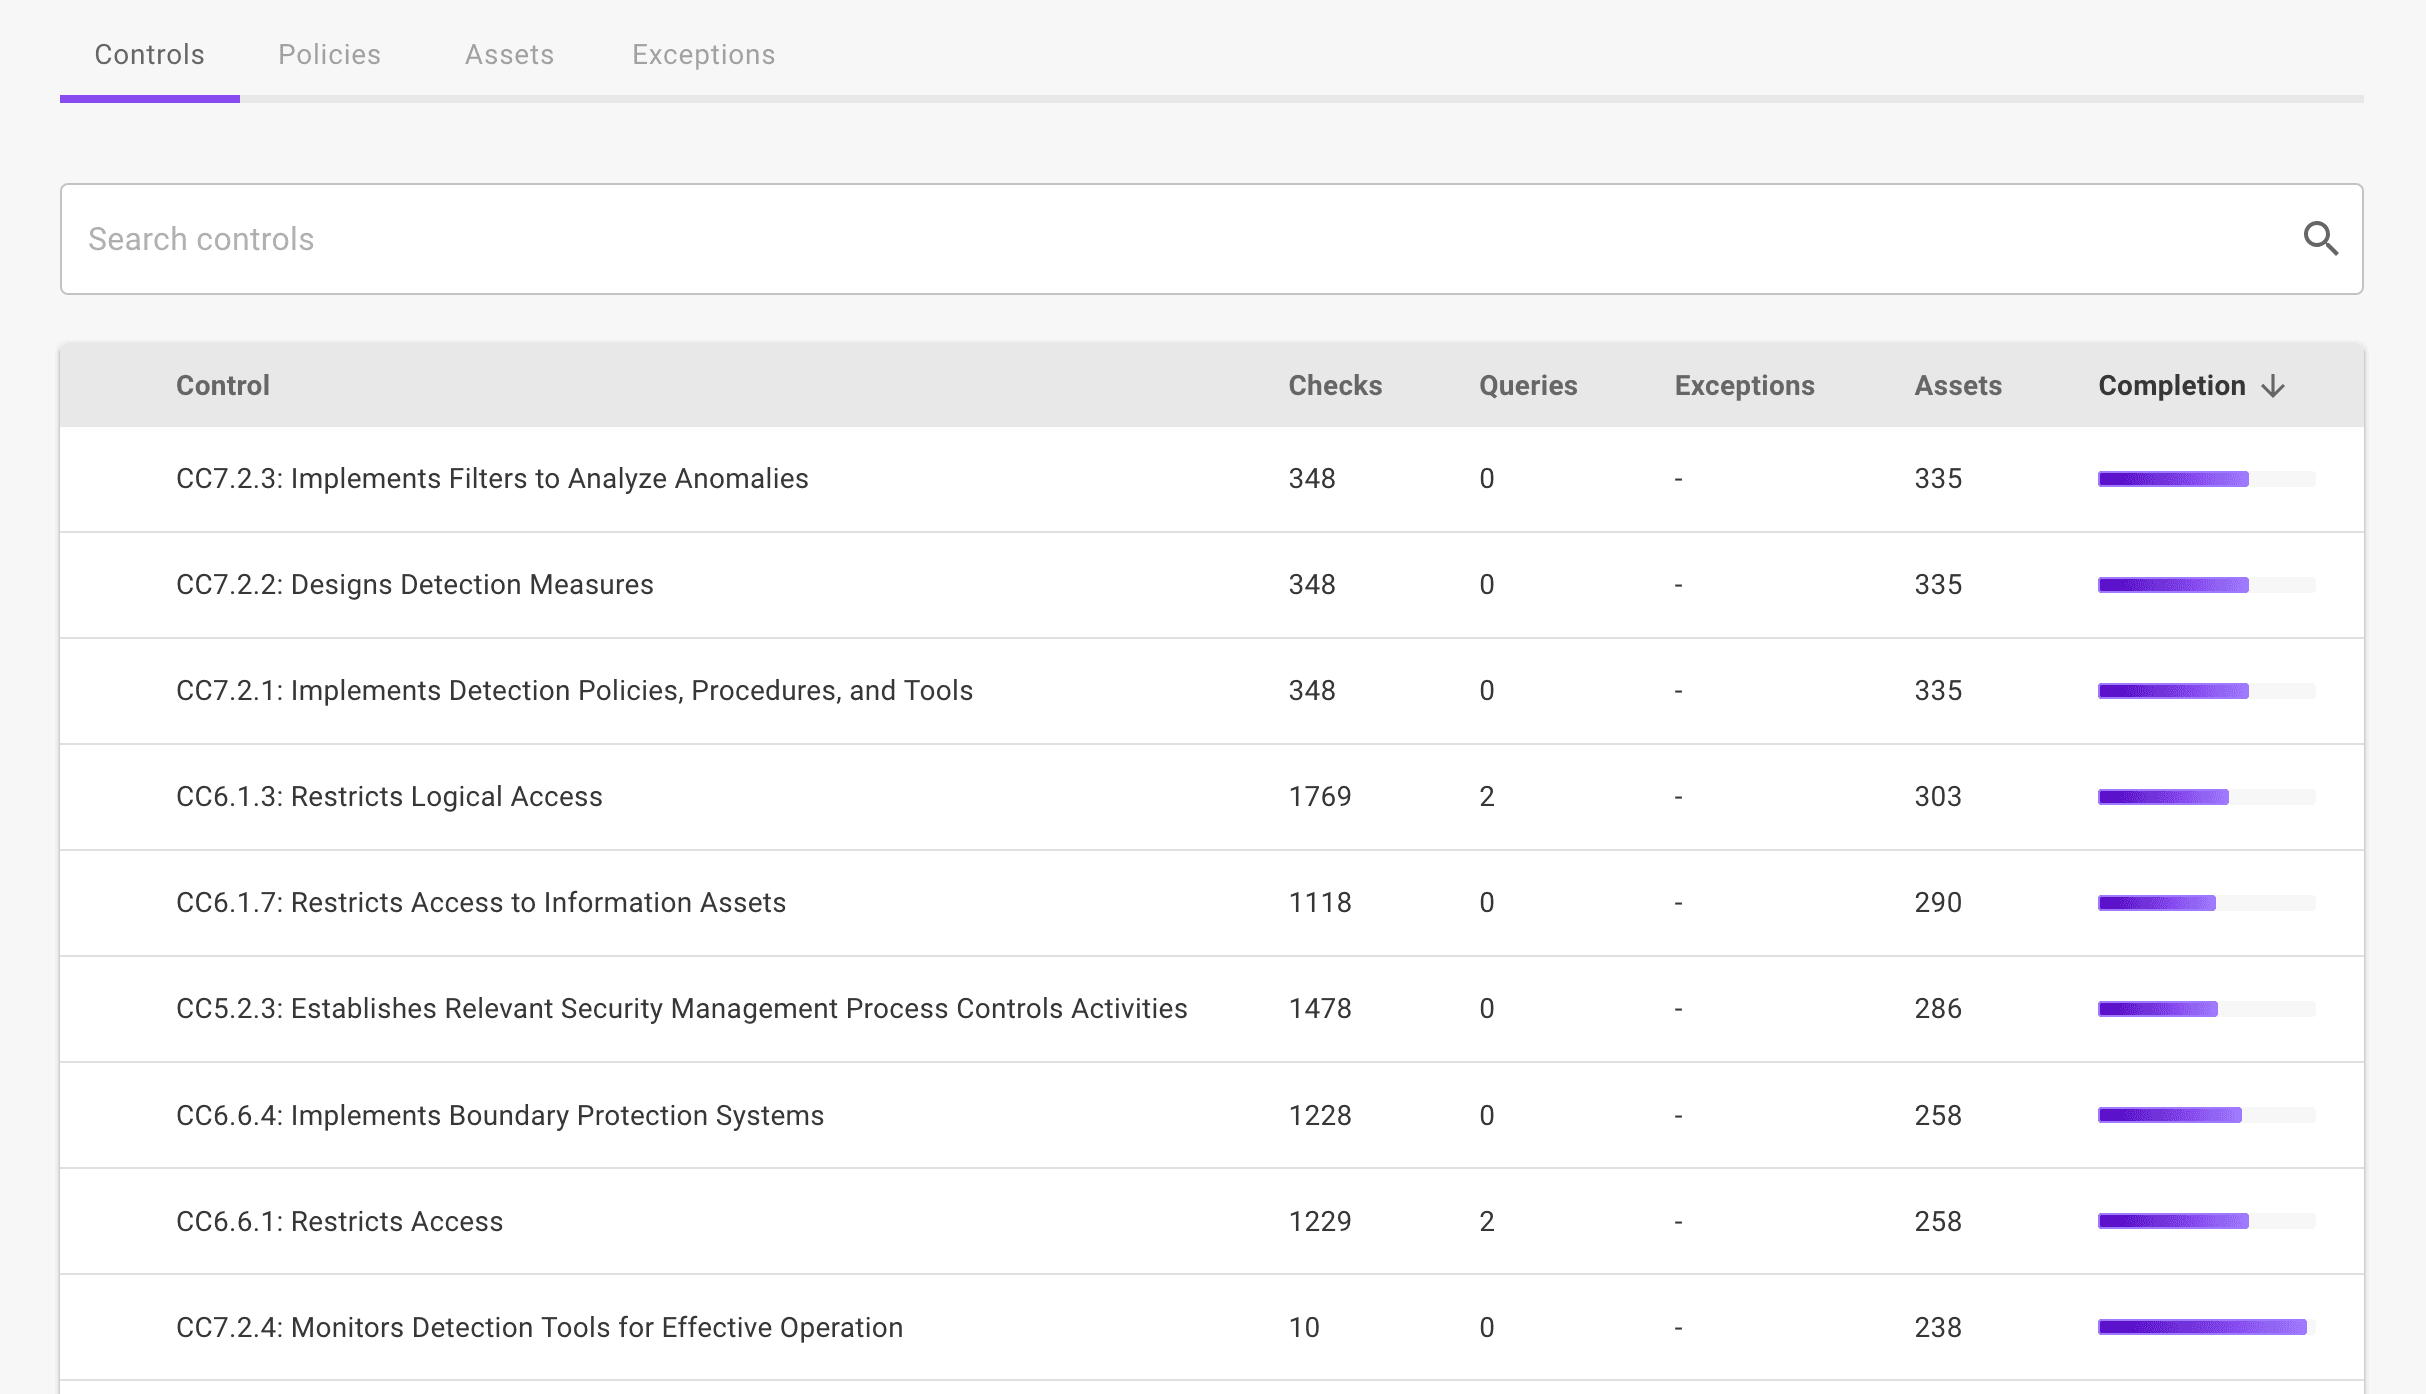
Task: Open control CC7.2.2 Designs Detection Measures
Action: (415, 584)
